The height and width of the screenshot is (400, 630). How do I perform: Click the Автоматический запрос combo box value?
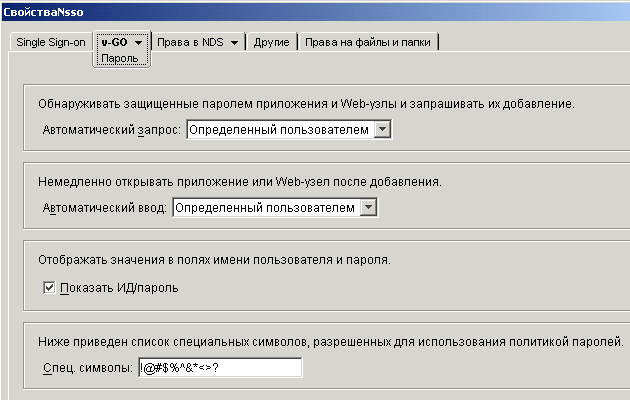tap(279, 130)
